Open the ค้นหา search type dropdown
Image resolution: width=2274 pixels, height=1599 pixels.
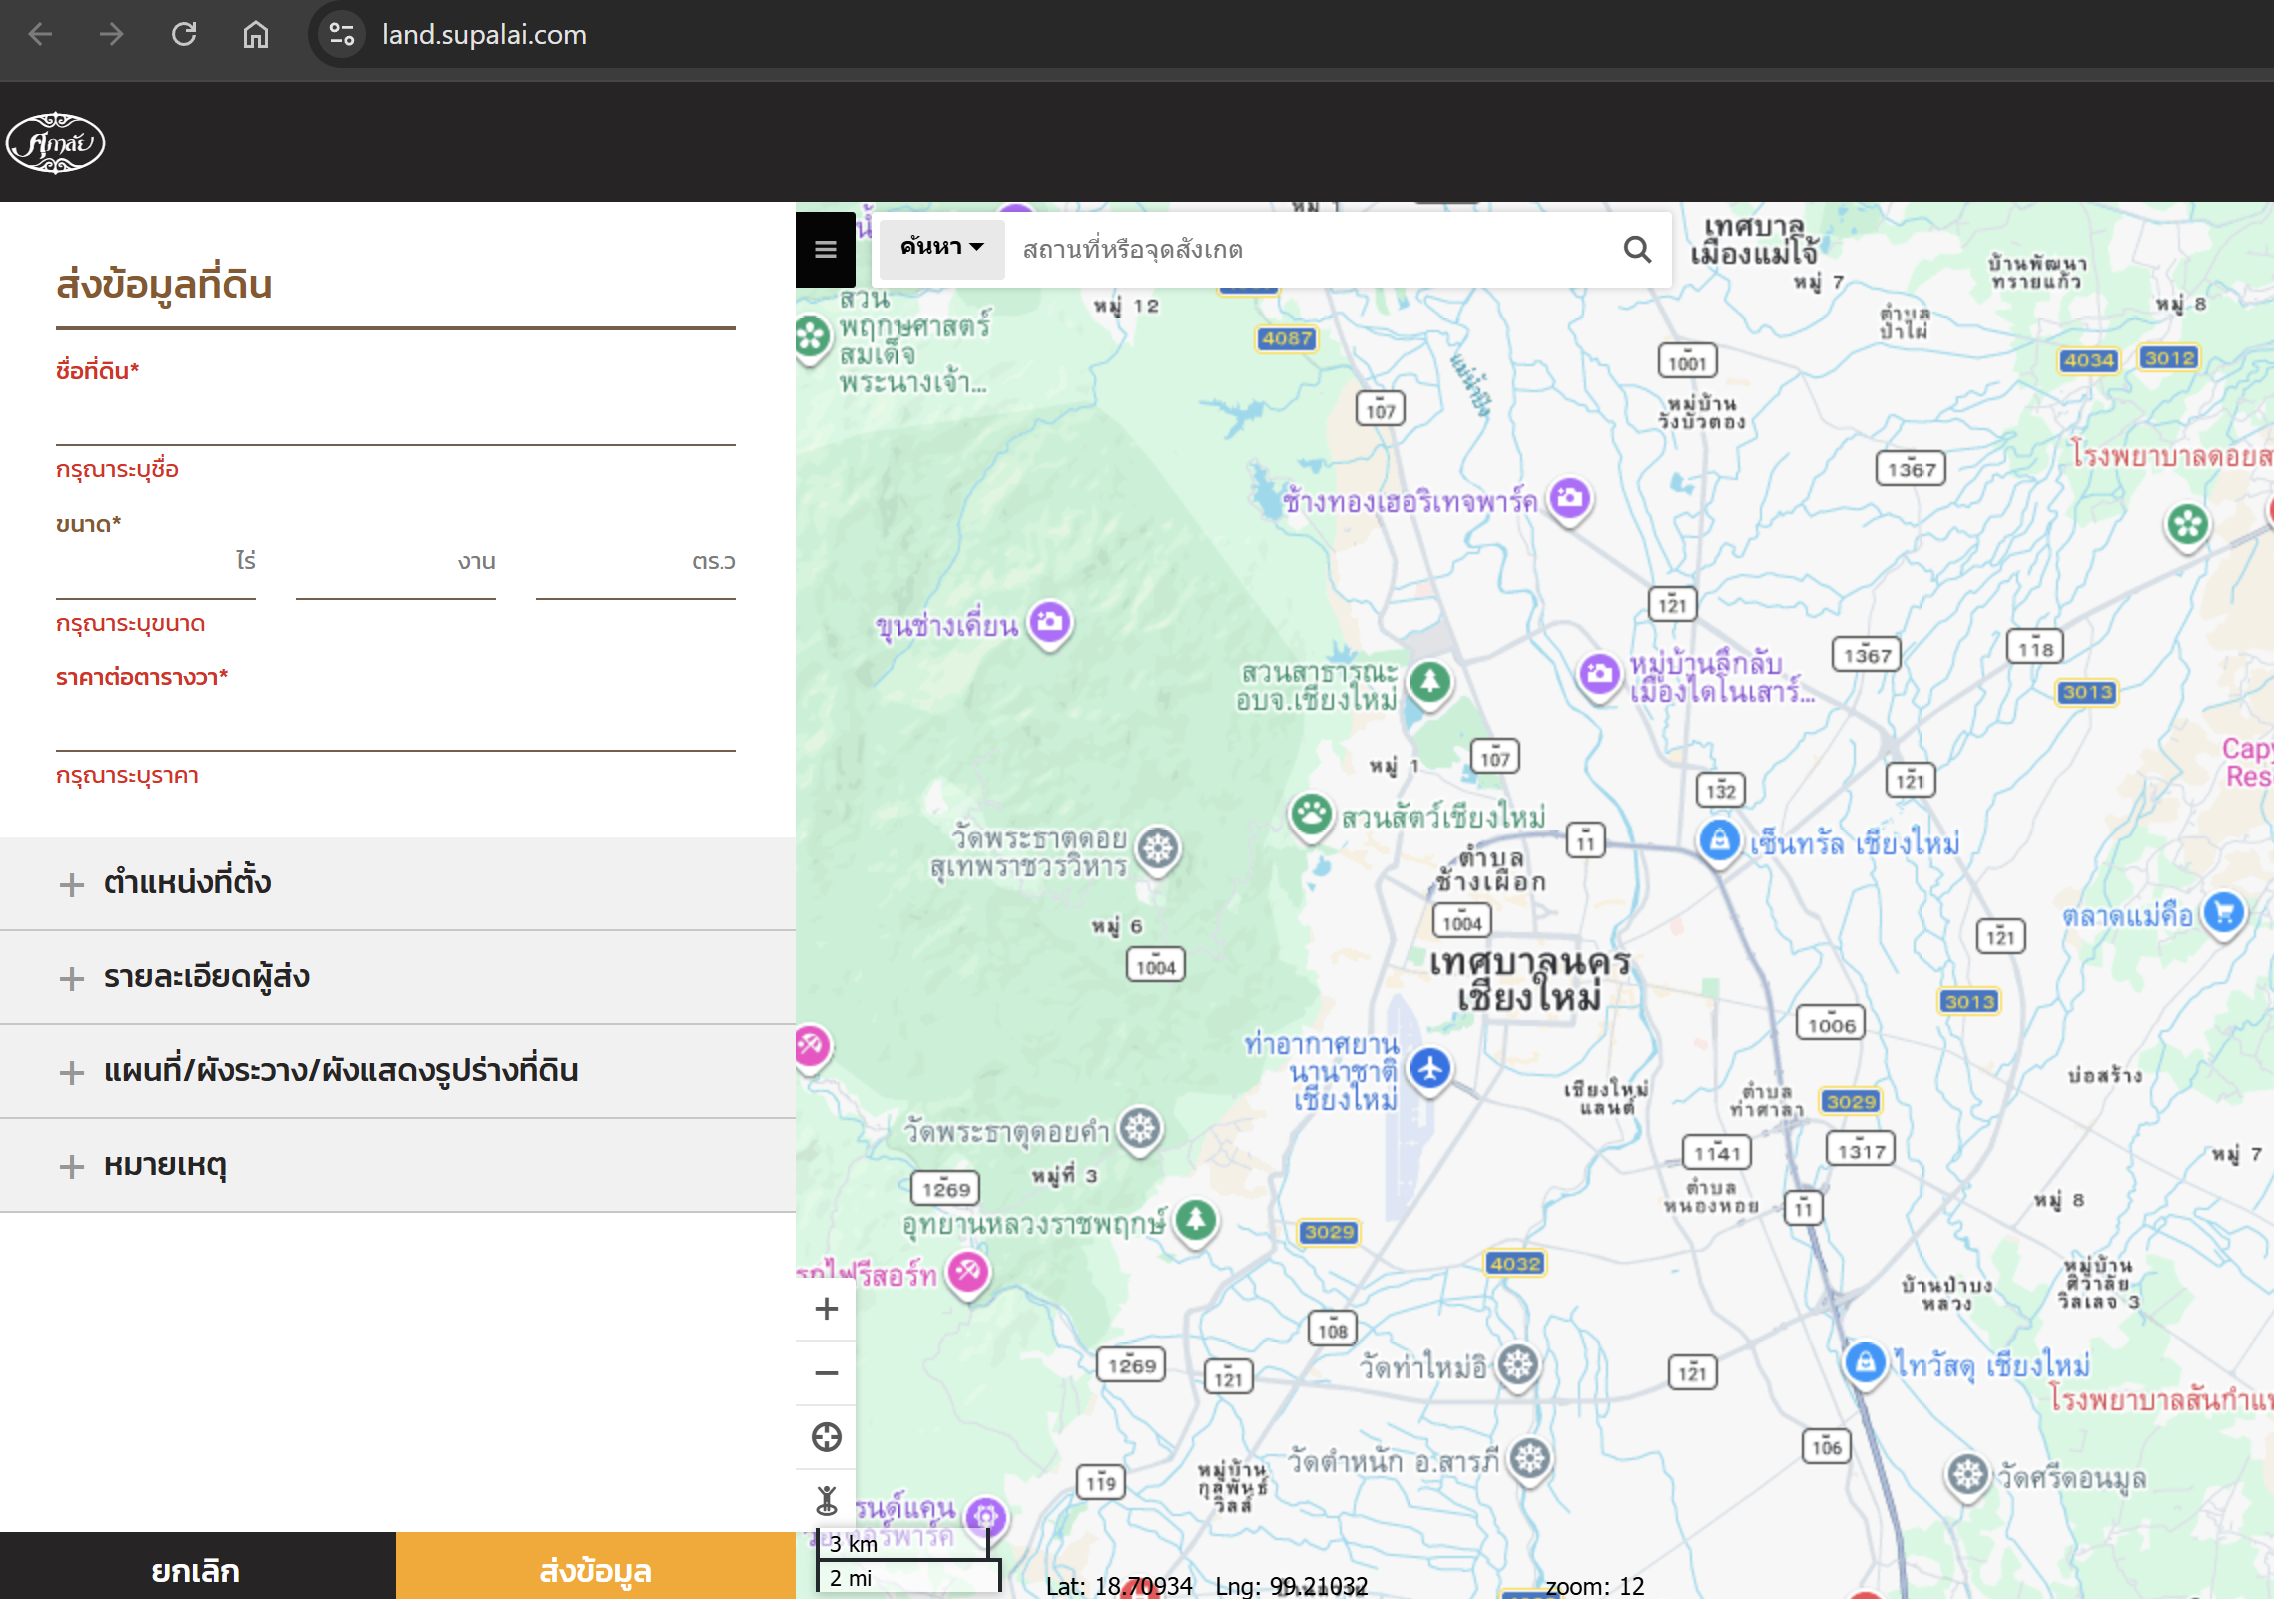pos(941,248)
